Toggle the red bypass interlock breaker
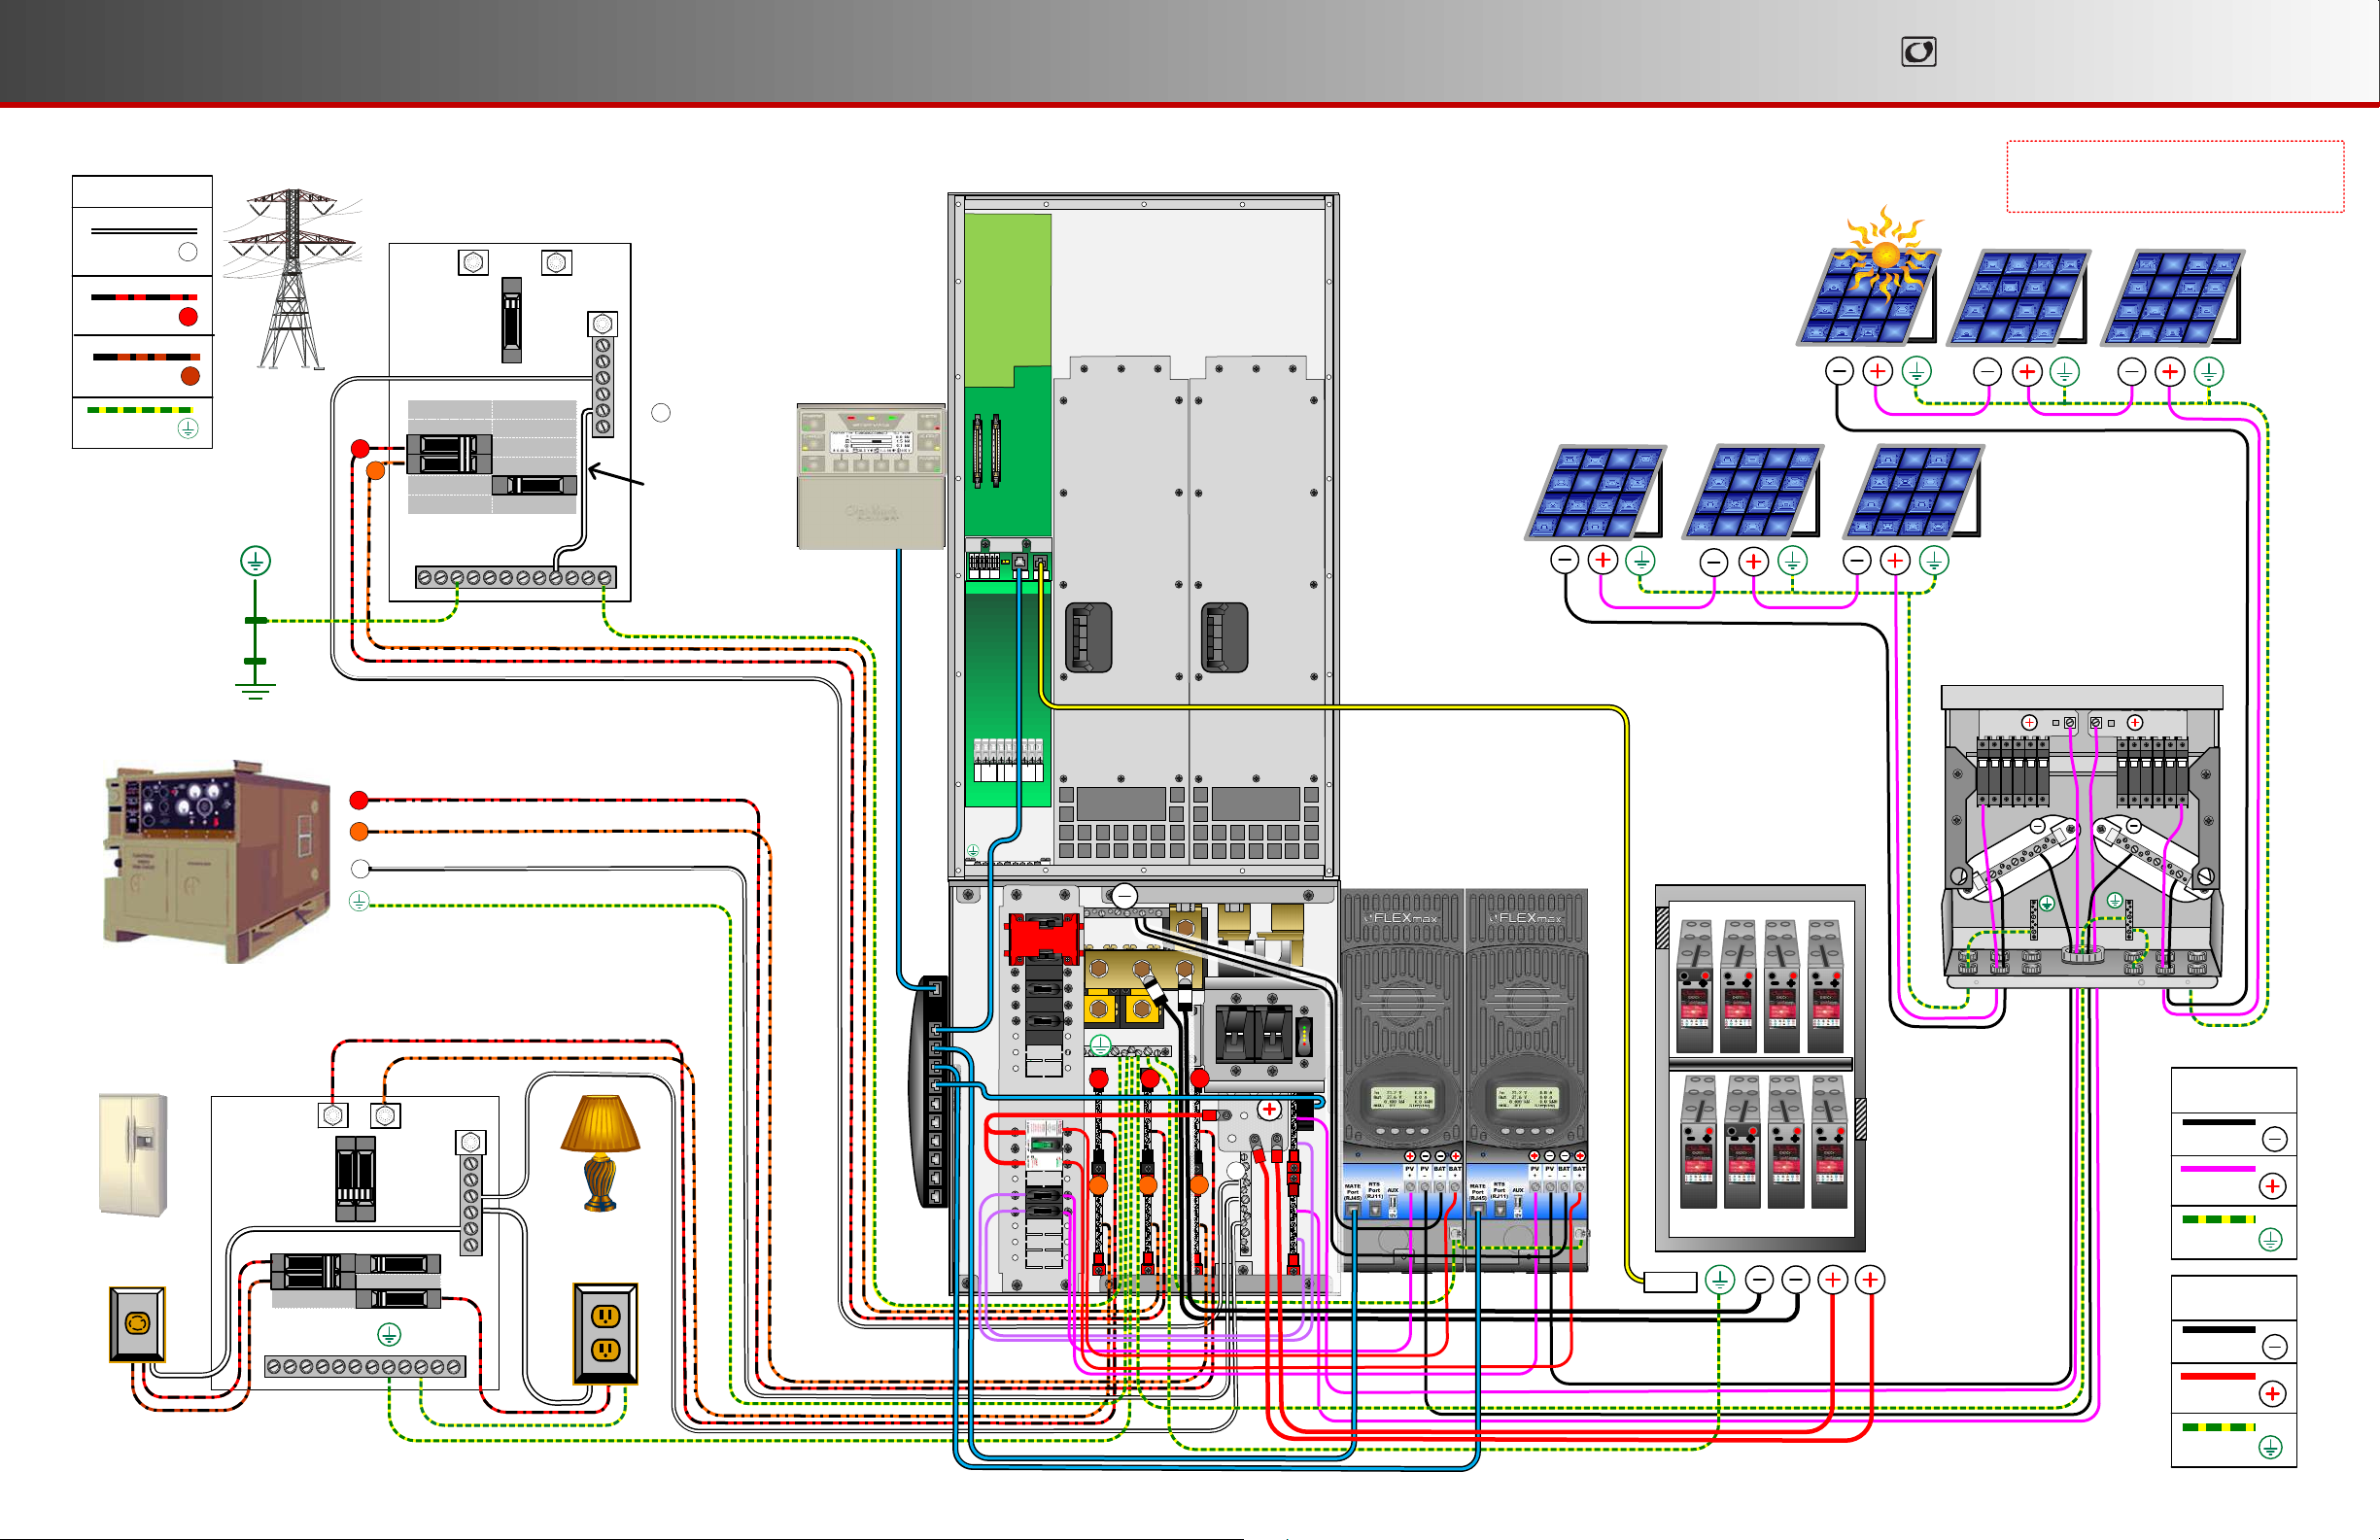The height and width of the screenshot is (1540, 2380). 1043,938
